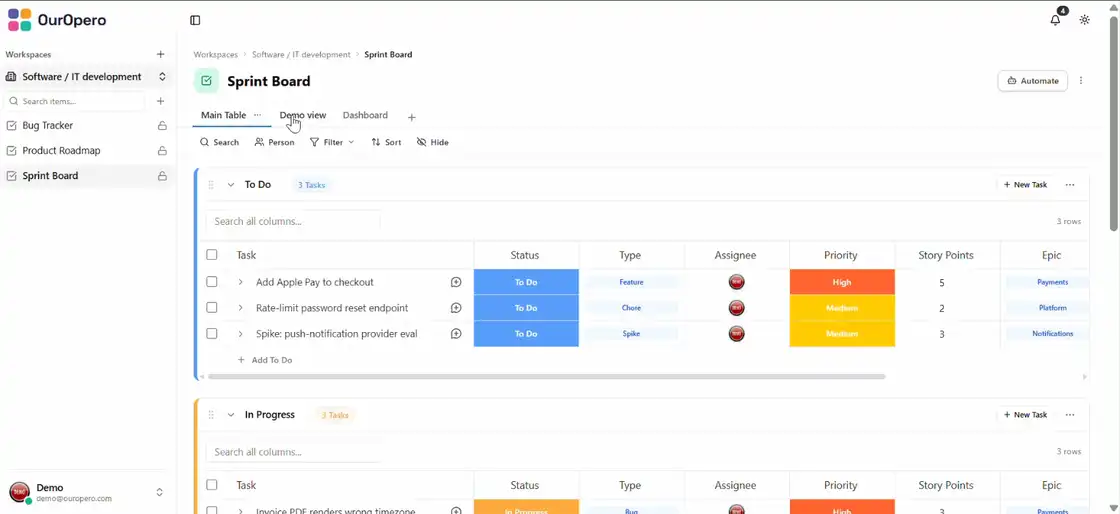Check the Rate-limit password reset endpoint row
Image resolution: width=1120 pixels, height=514 pixels.
point(211,307)
